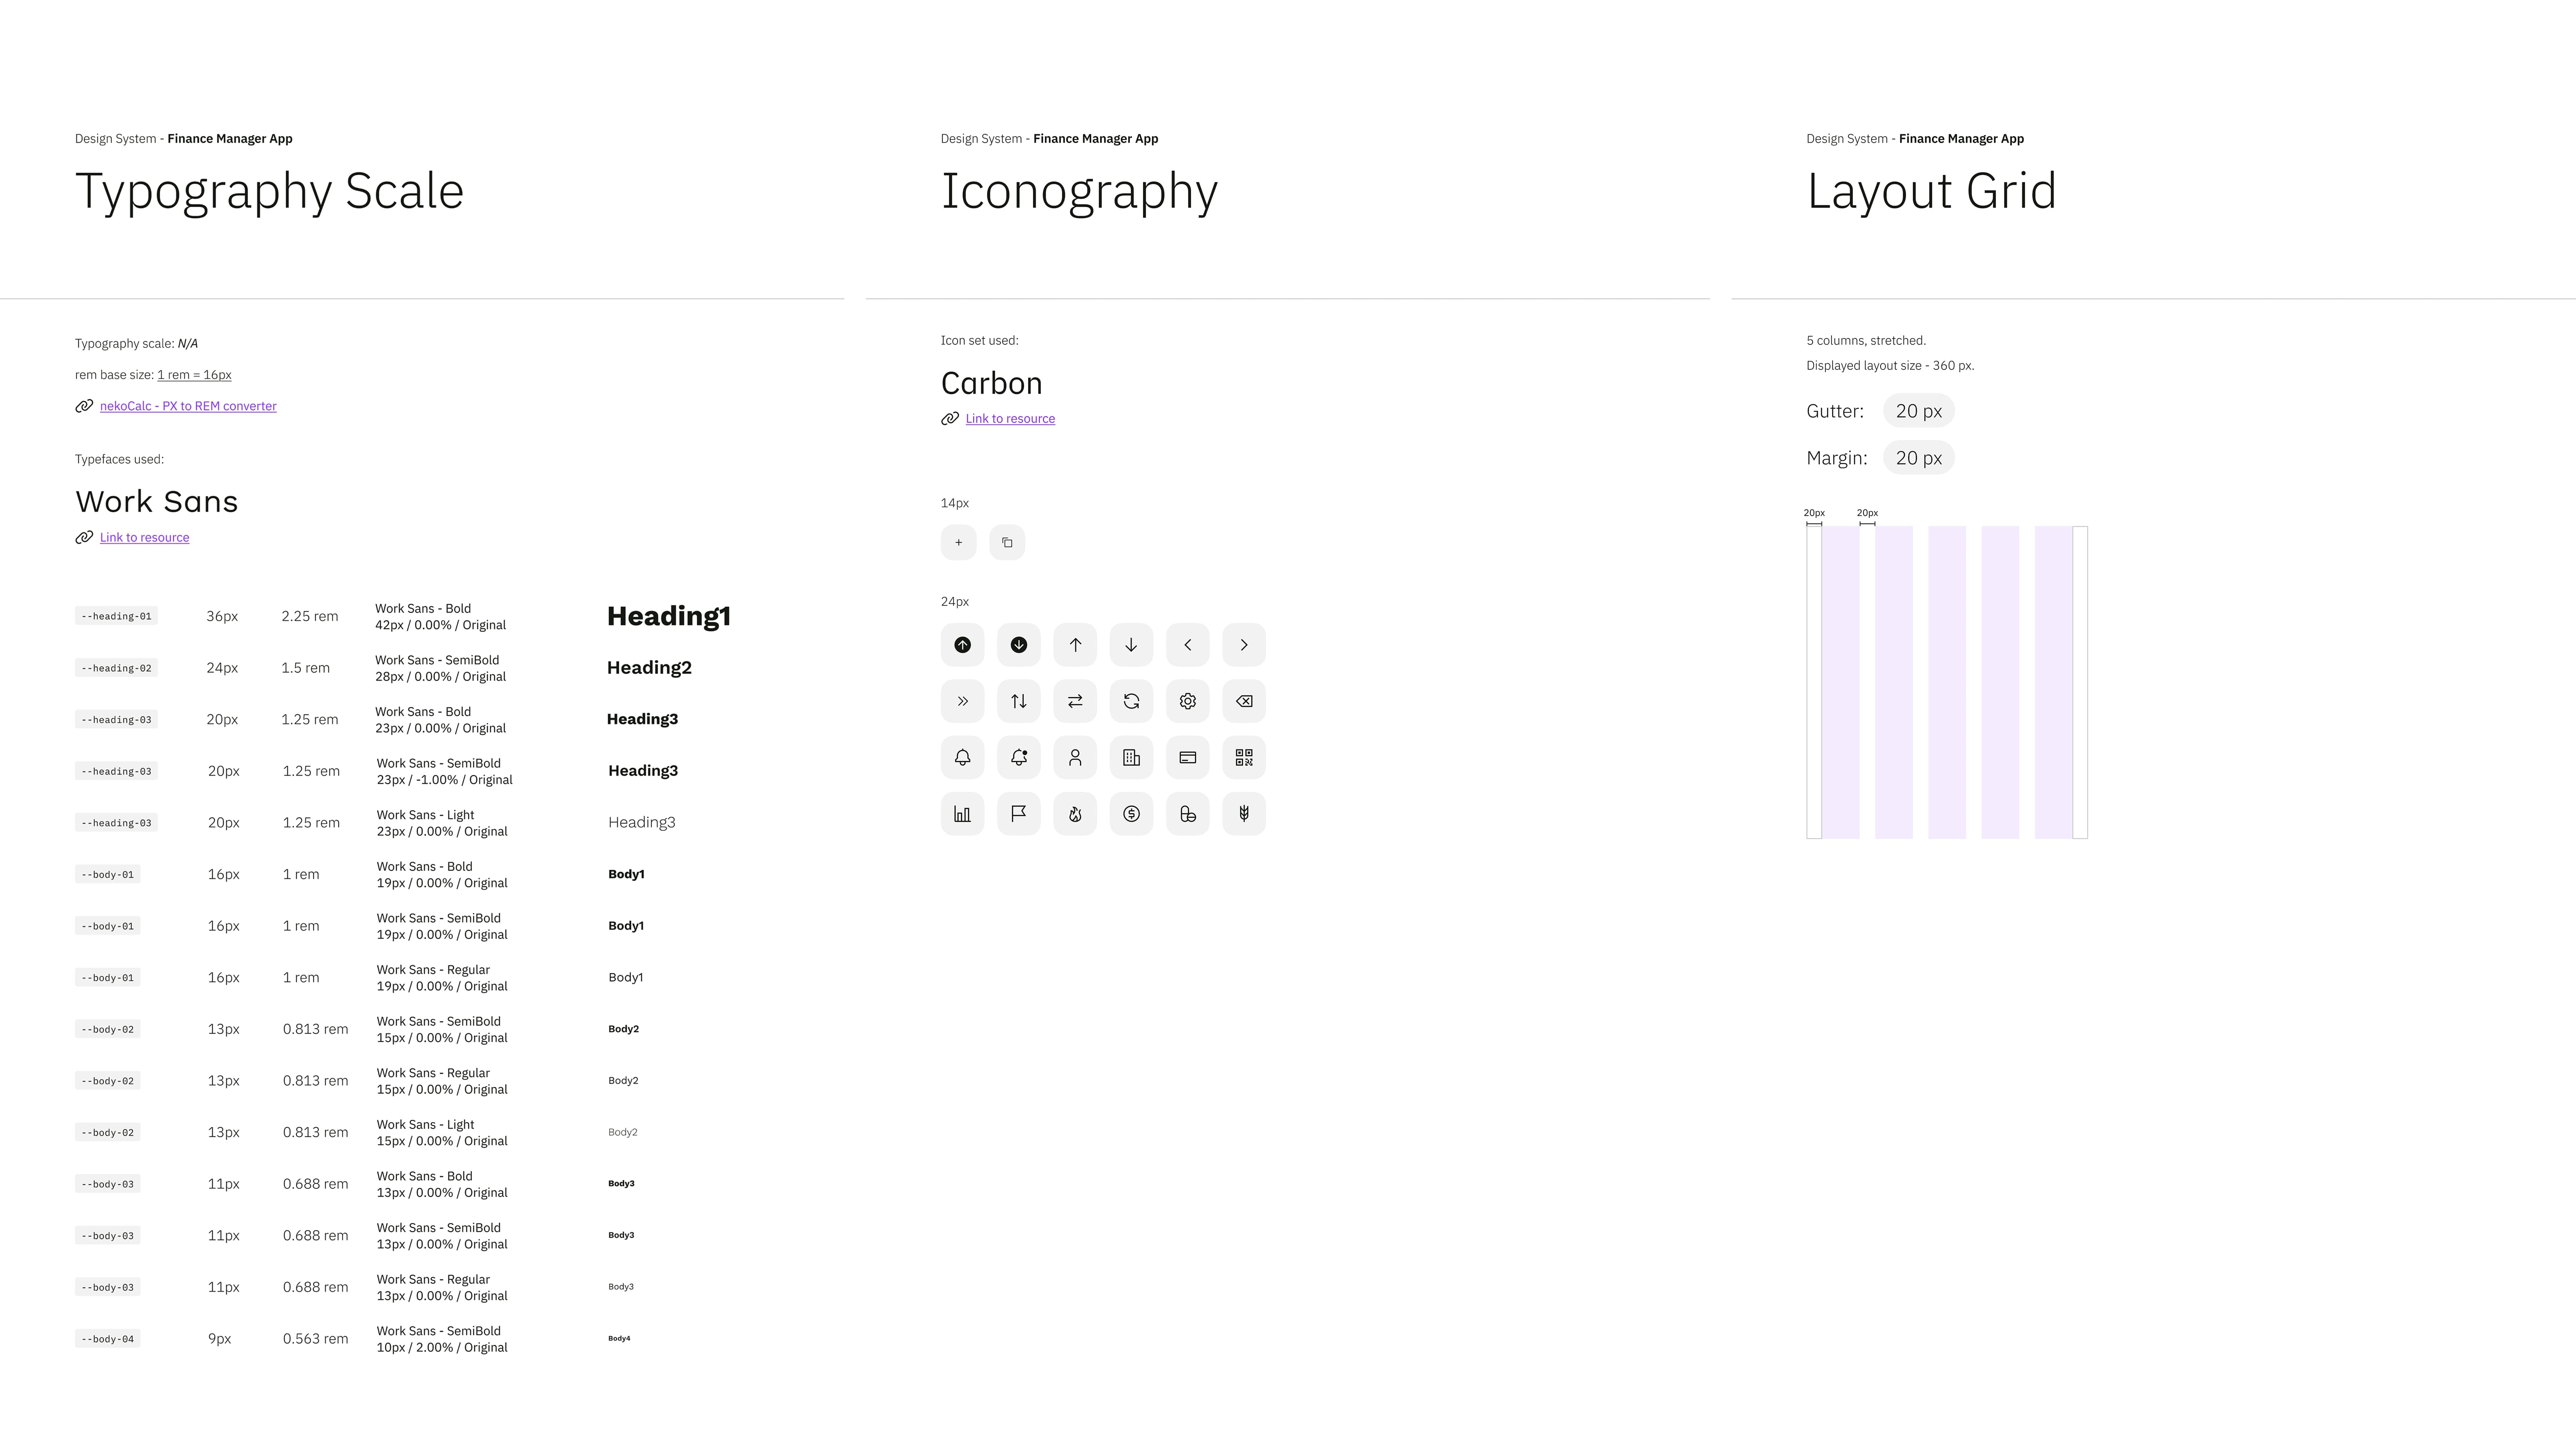Select the filled circle arrow-down icon
Image resolution: width=2576 pixels, height=1449 pixels.
point(1019,645)
